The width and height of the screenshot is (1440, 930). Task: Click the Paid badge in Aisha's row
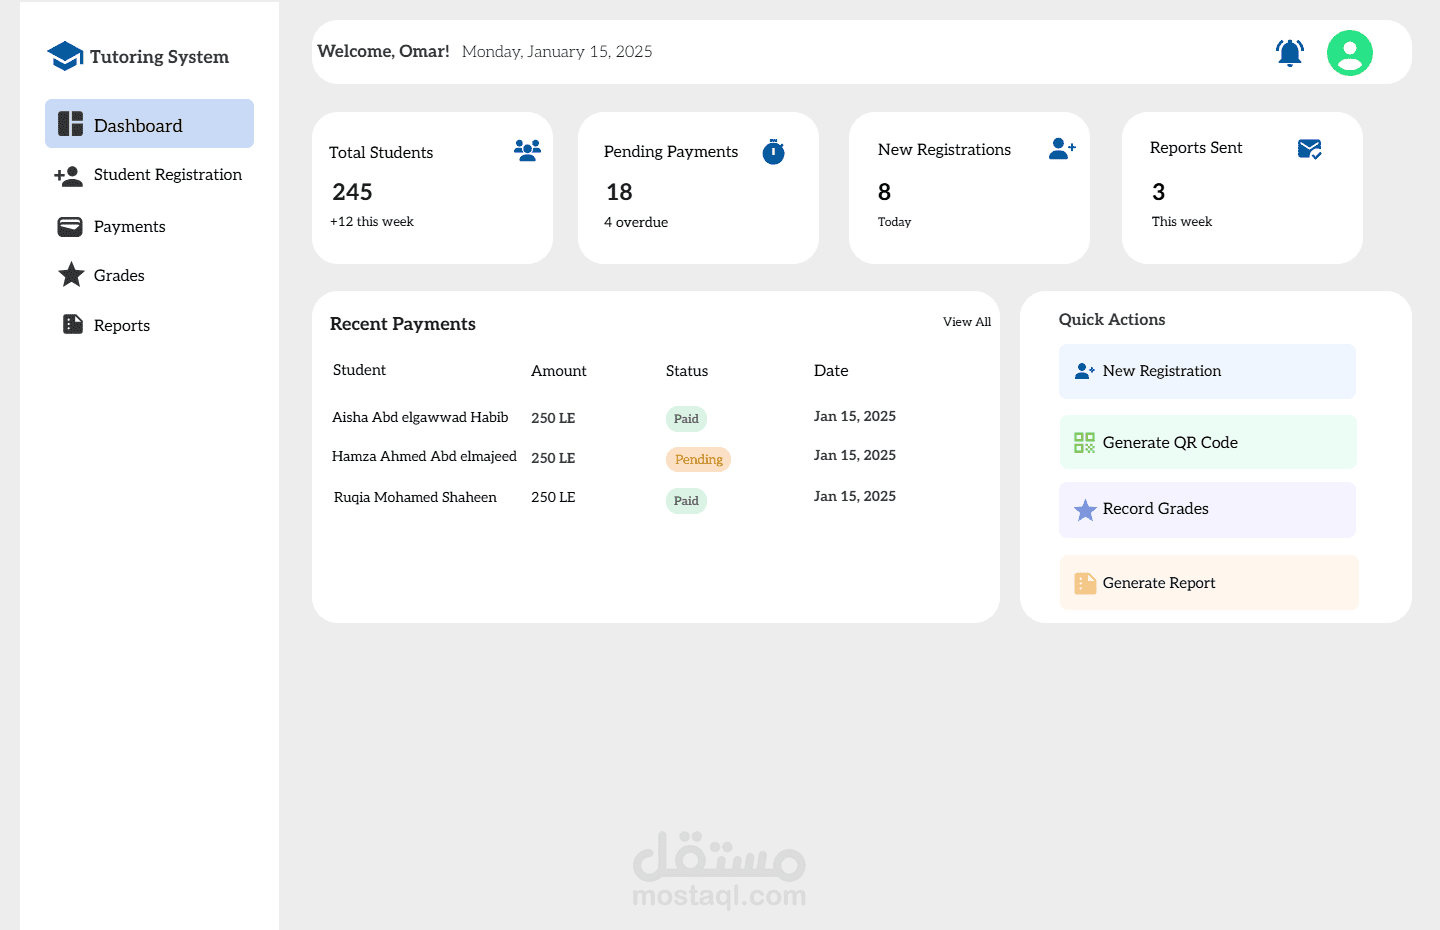coord(686,419)
